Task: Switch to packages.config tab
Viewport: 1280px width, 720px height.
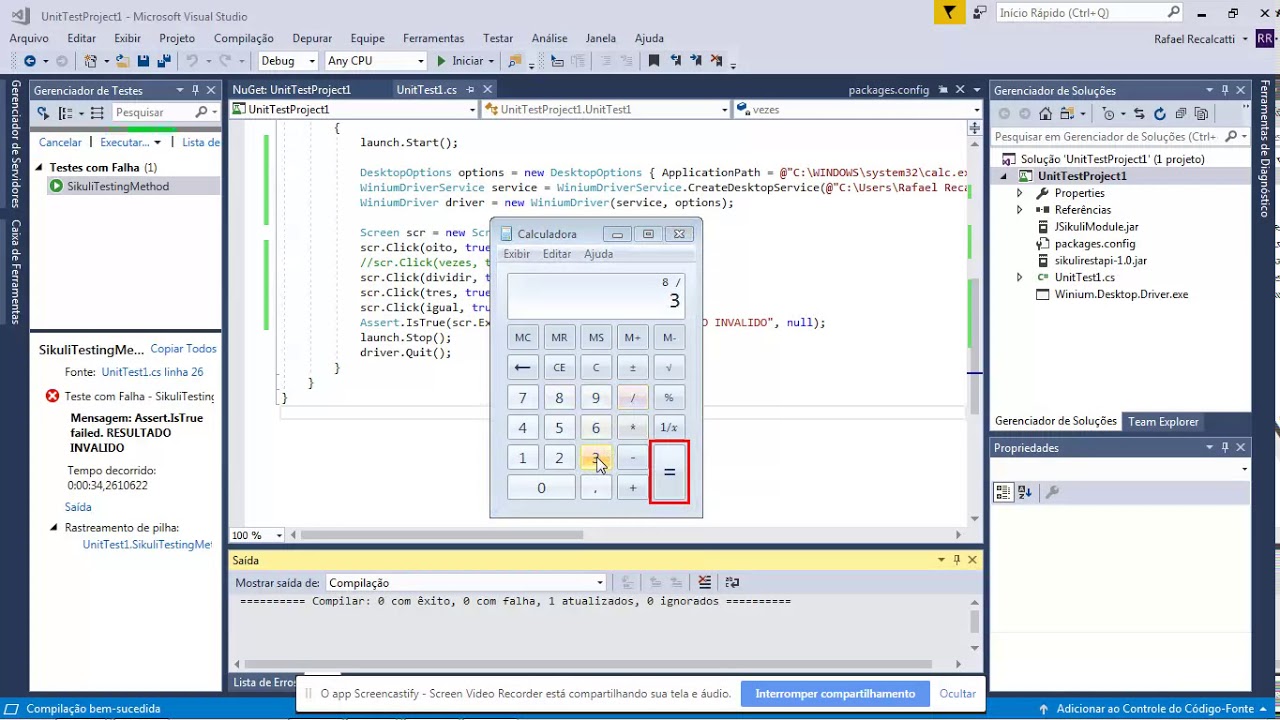Action: tap(889, 90)
